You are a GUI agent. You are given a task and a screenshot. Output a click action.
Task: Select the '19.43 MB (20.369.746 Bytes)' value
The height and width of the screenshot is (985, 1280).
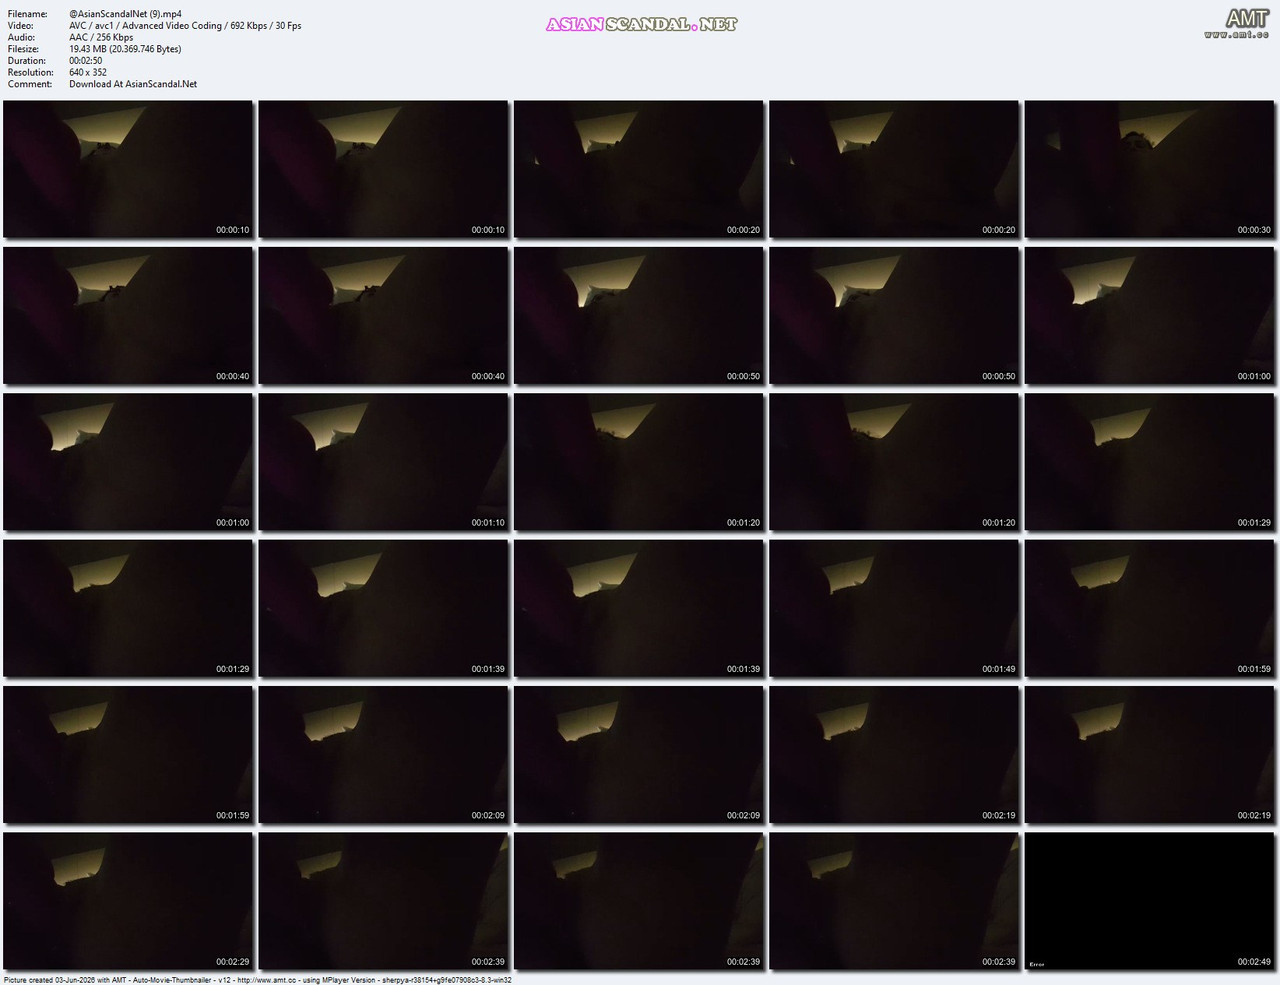click(x=125, y=49)
